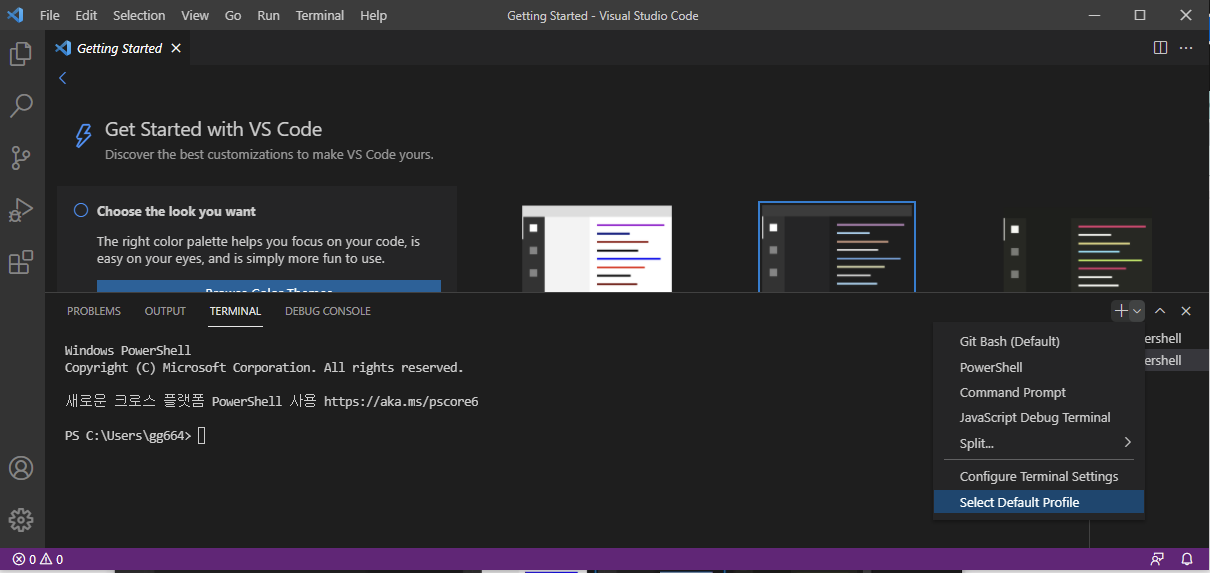The width and height of the screenshot is (1210, 573).
Task: Switch to the OUTPUT panel tab
Action: coord(165,311)
